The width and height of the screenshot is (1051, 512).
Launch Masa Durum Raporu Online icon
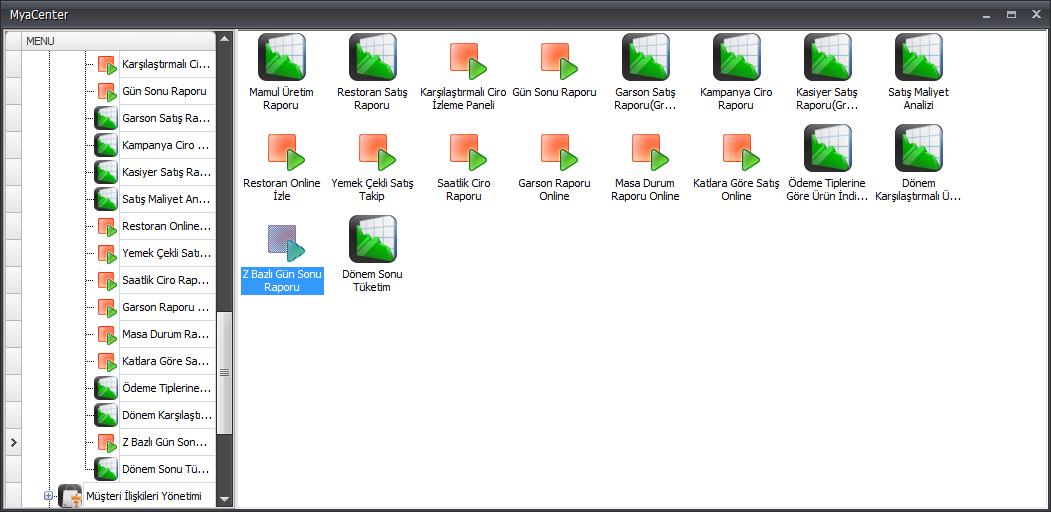(x=650, y=152)
